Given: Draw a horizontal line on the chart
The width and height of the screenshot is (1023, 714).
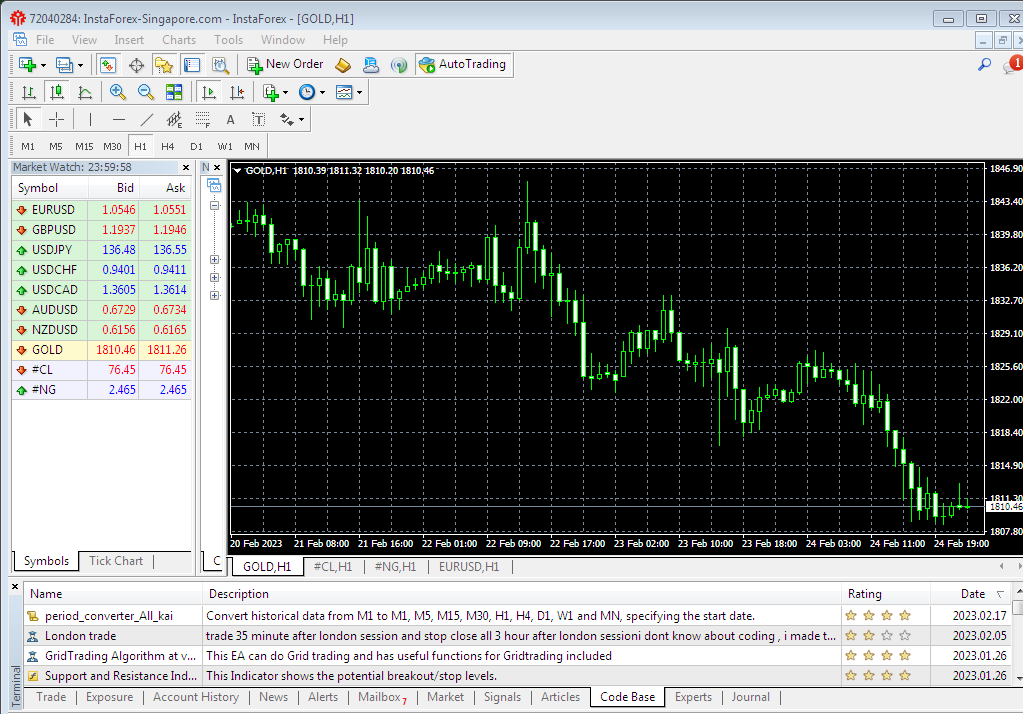Looking at the screenshot, I should [x=119, y=119].
